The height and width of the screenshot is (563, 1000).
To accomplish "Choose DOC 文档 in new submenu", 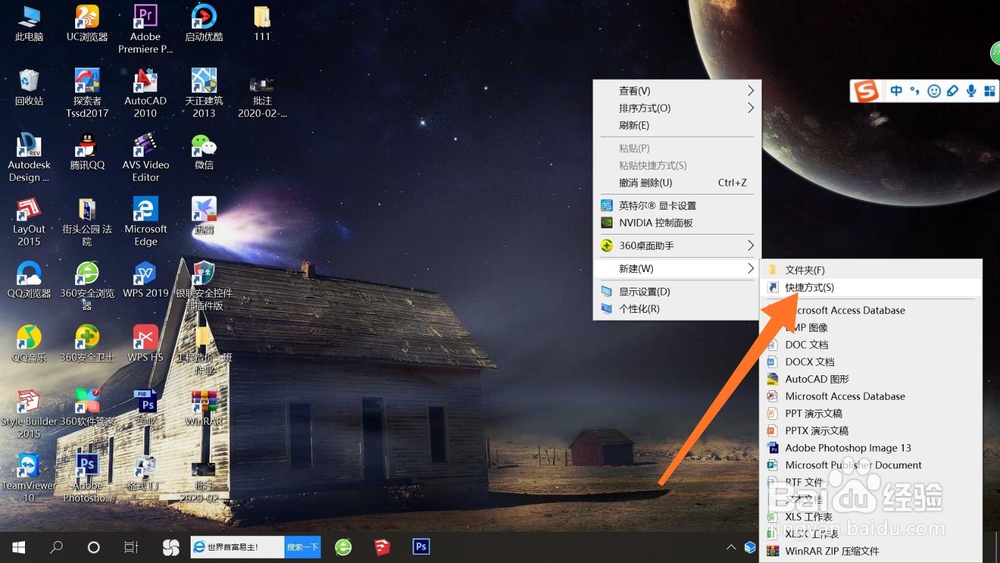I will (x=872, y=344).
